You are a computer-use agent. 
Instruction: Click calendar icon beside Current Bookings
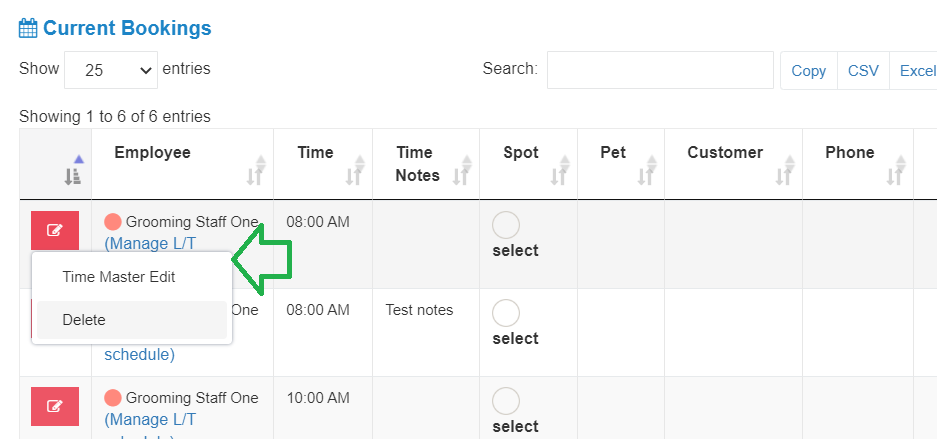[x=29, y=28]
